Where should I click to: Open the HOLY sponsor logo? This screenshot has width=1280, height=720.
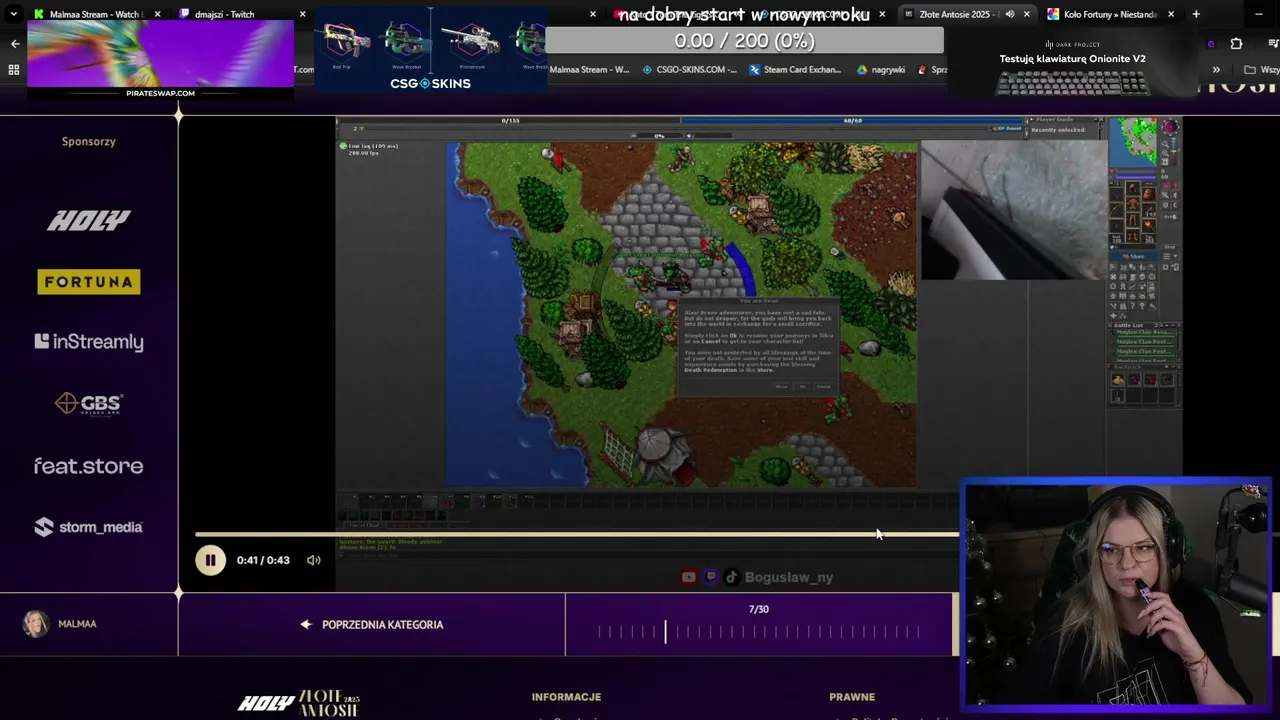click(89, 221)
